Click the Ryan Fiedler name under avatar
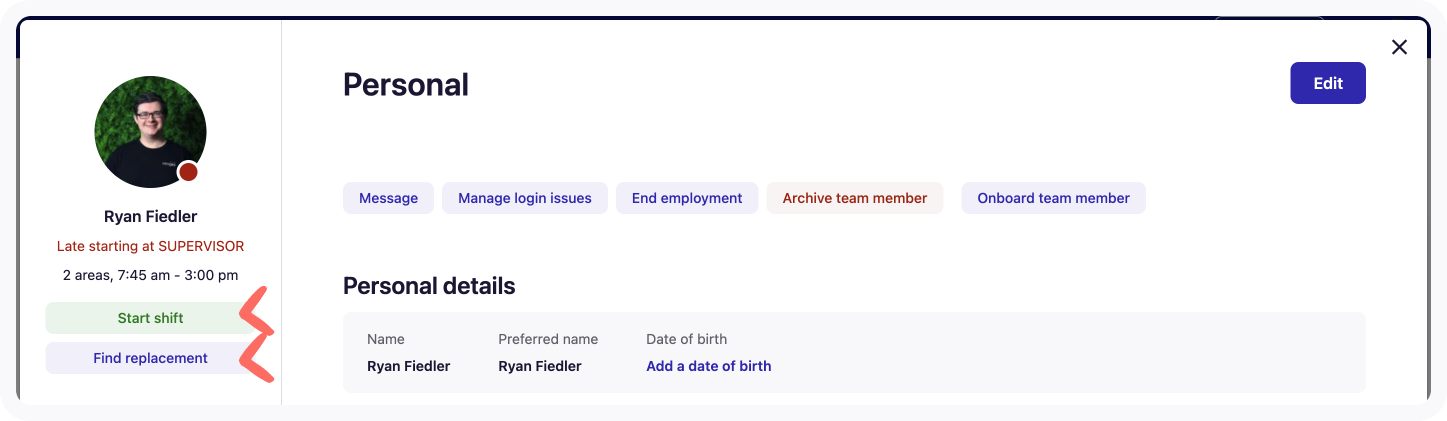1447x421 pixels. tap(150, 216)
